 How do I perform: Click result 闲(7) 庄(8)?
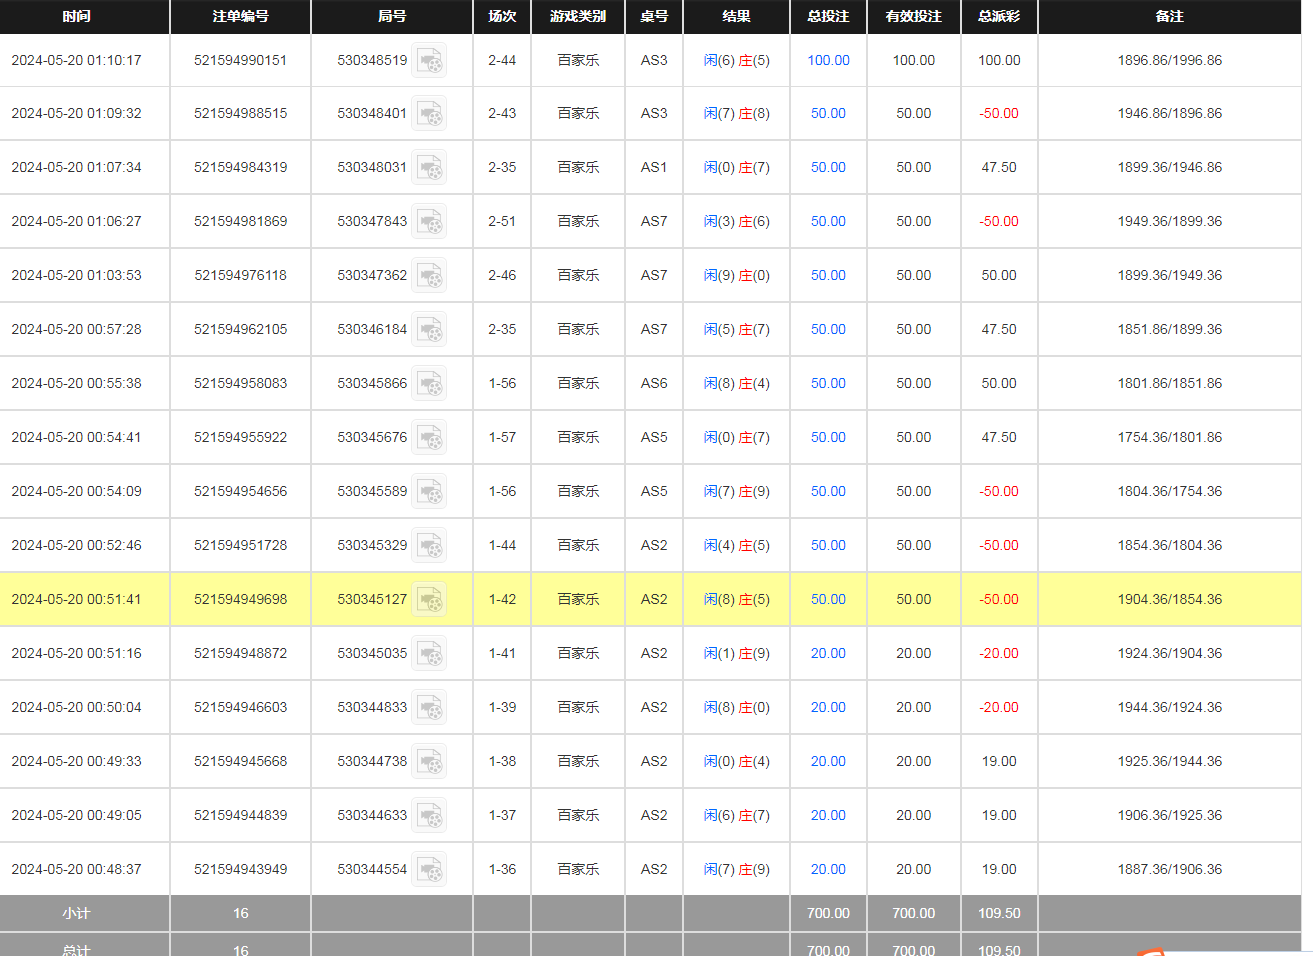736,113
